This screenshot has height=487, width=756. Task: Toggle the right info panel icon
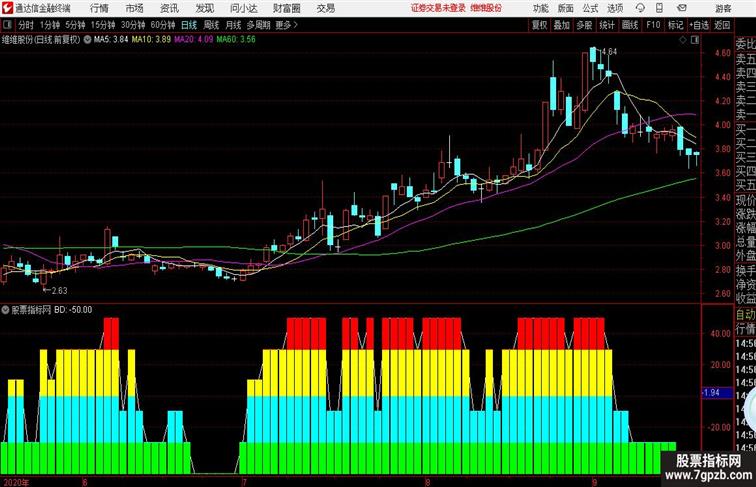click(695, 40)
